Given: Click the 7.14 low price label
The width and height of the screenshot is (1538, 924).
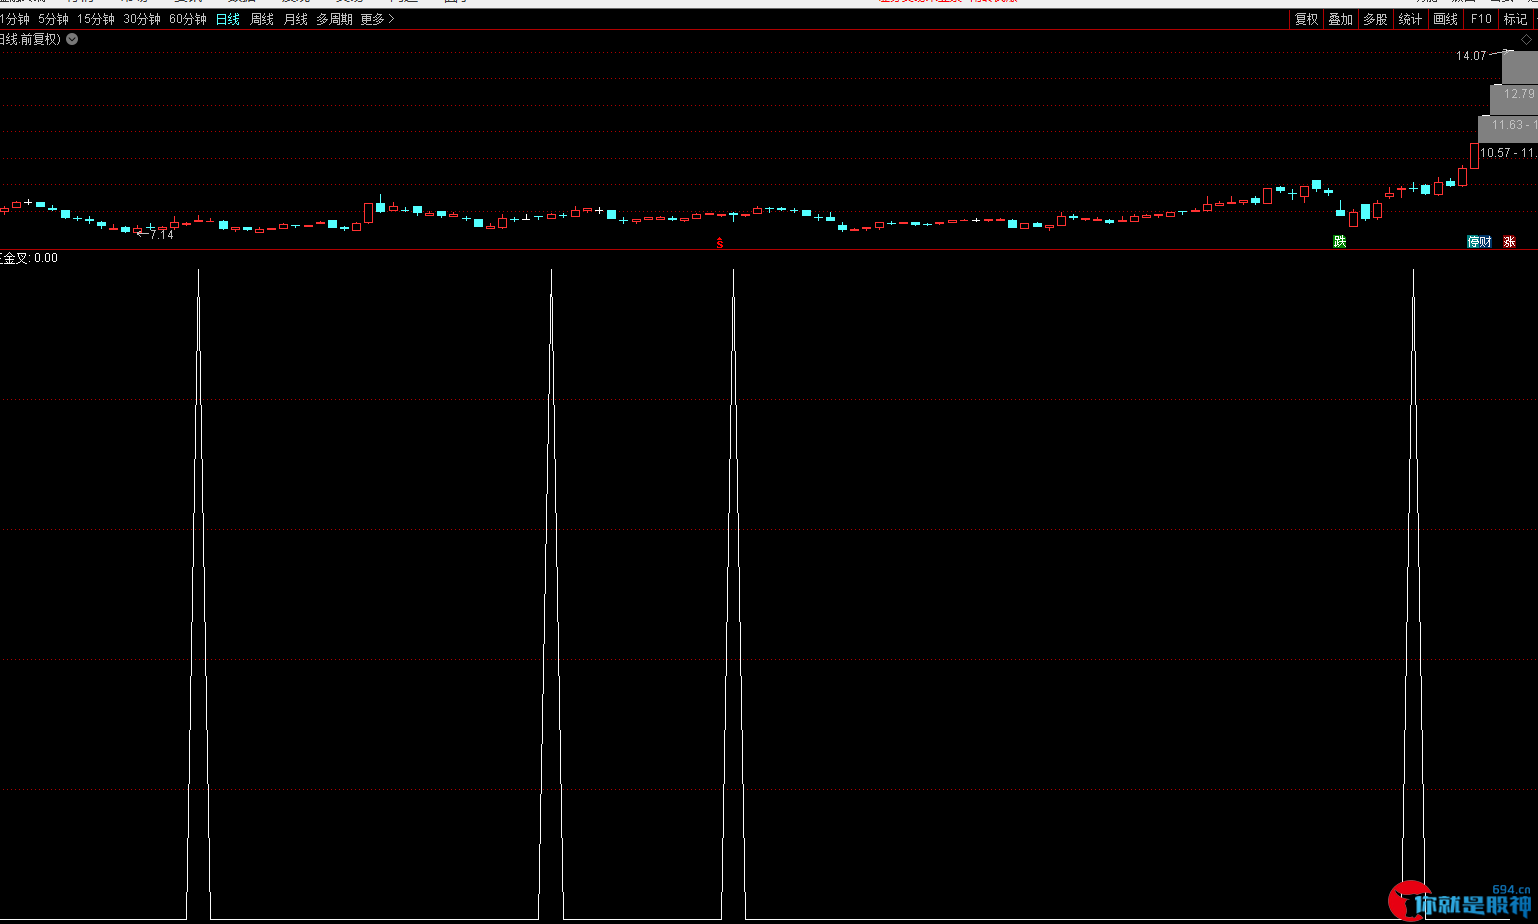Looking at the screenshot, I should tap(161, 235).
